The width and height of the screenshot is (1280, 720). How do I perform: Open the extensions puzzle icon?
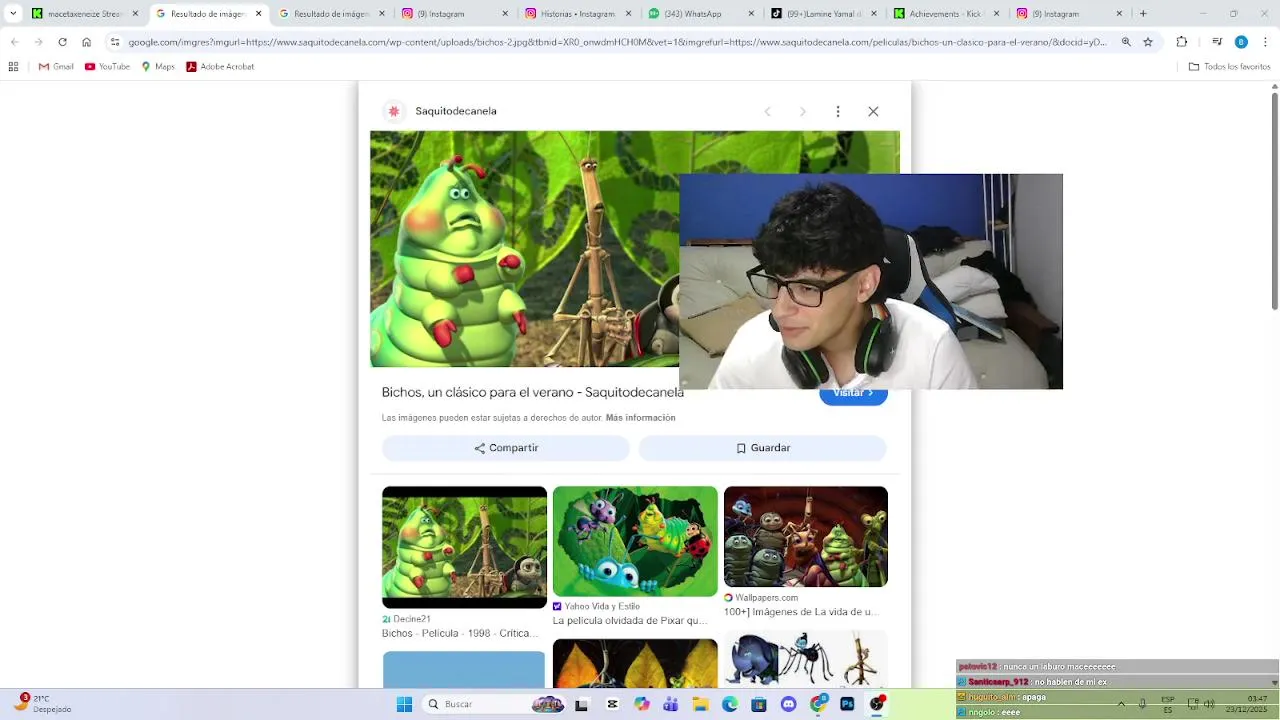[x=1182, y=42]
